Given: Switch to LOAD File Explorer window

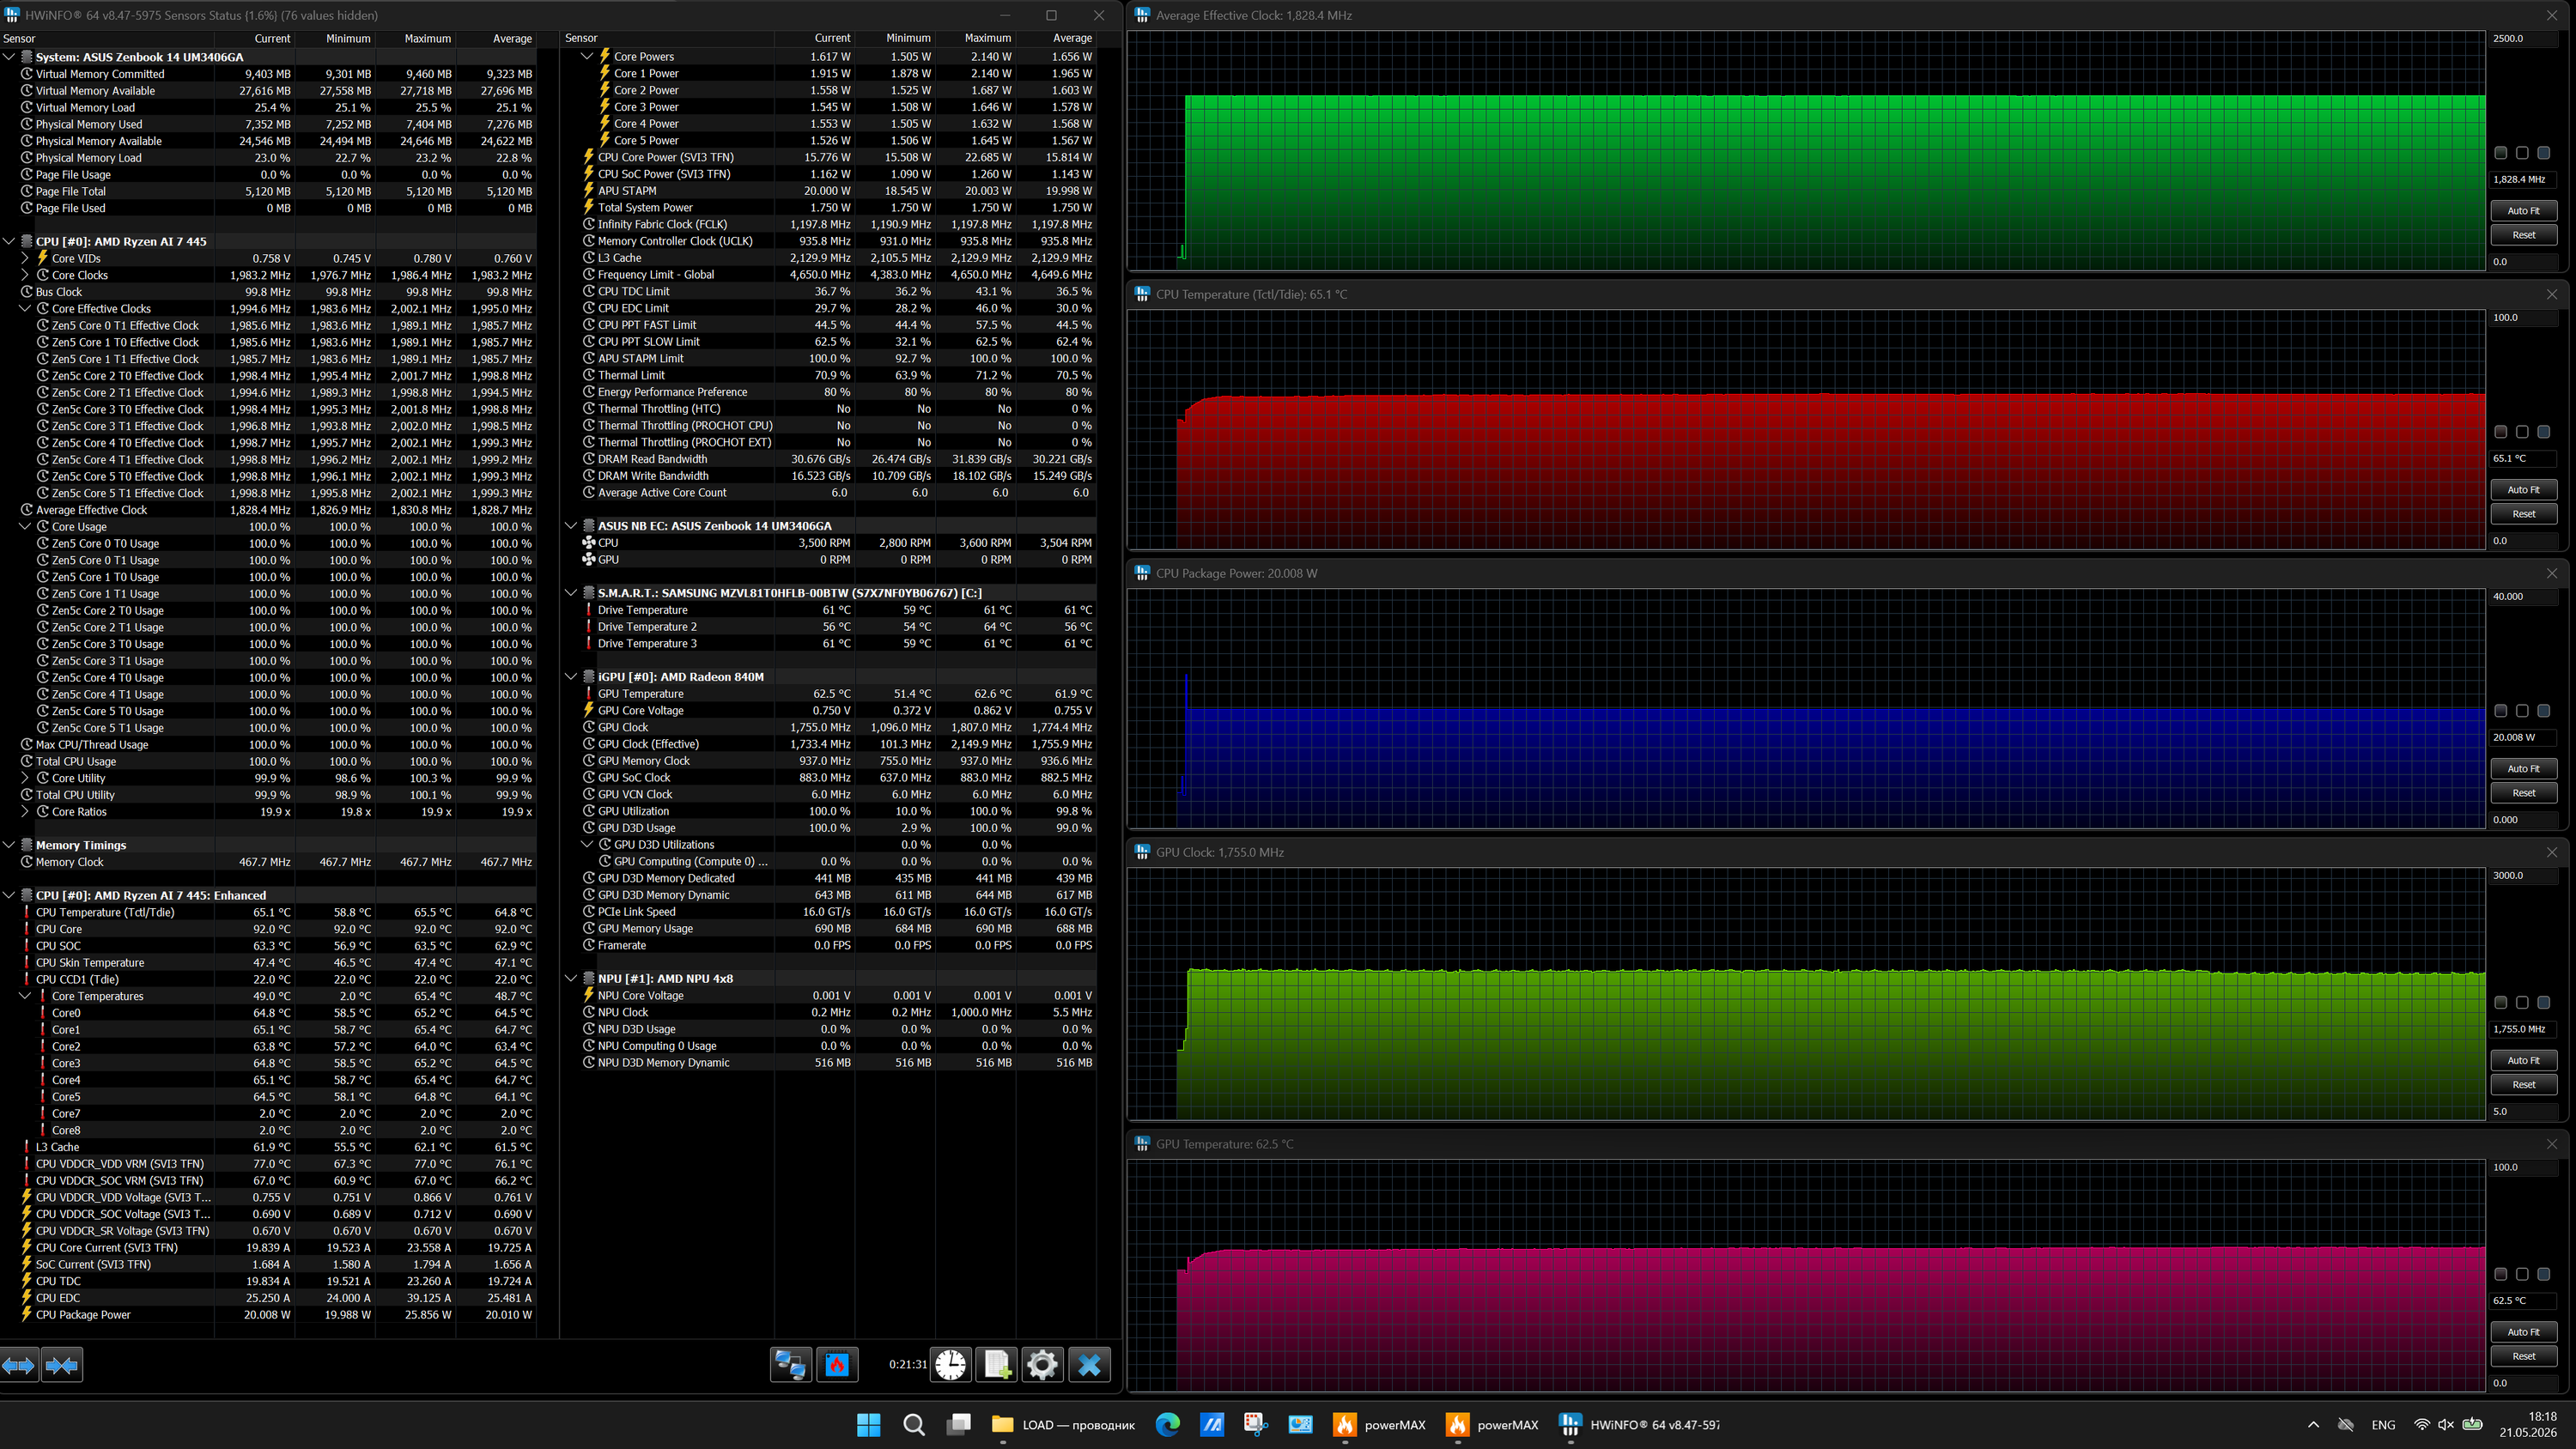Looking at the screenshot, I should tap(1063, 1425).
